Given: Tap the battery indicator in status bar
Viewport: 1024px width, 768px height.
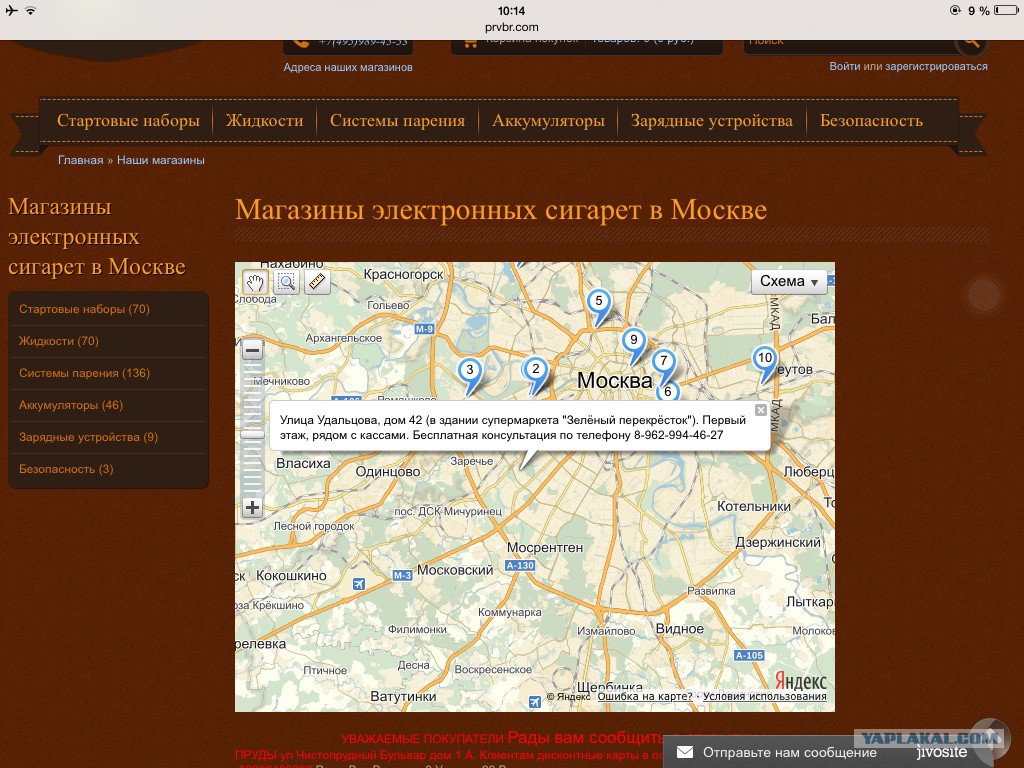Looking at the screenshot, I should pyautogui.click(x=1005, y=10).
